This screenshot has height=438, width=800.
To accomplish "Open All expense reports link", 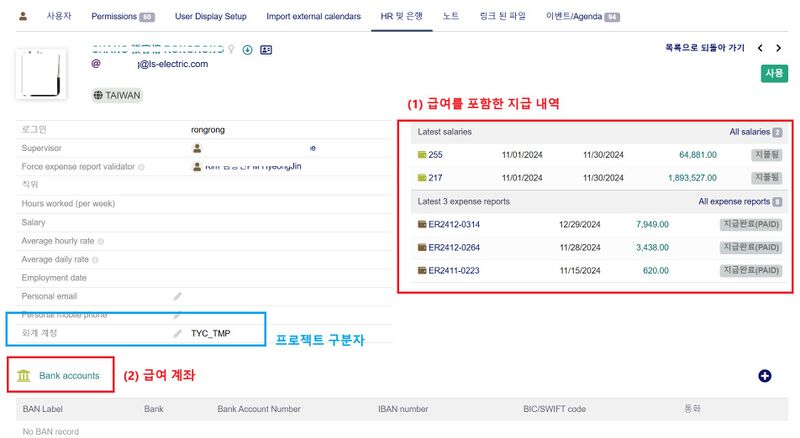I will (x=739, y=202).
